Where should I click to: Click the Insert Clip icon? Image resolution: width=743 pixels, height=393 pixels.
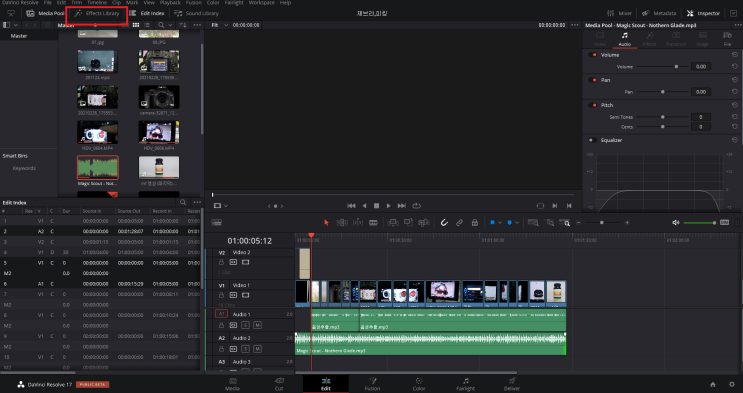coord(393,222)
